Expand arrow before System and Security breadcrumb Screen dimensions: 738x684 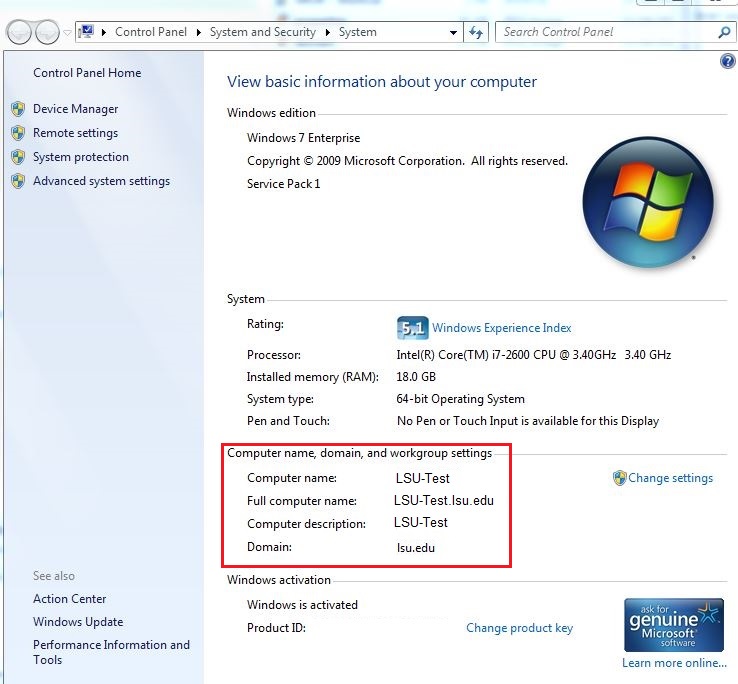[199, 32]
